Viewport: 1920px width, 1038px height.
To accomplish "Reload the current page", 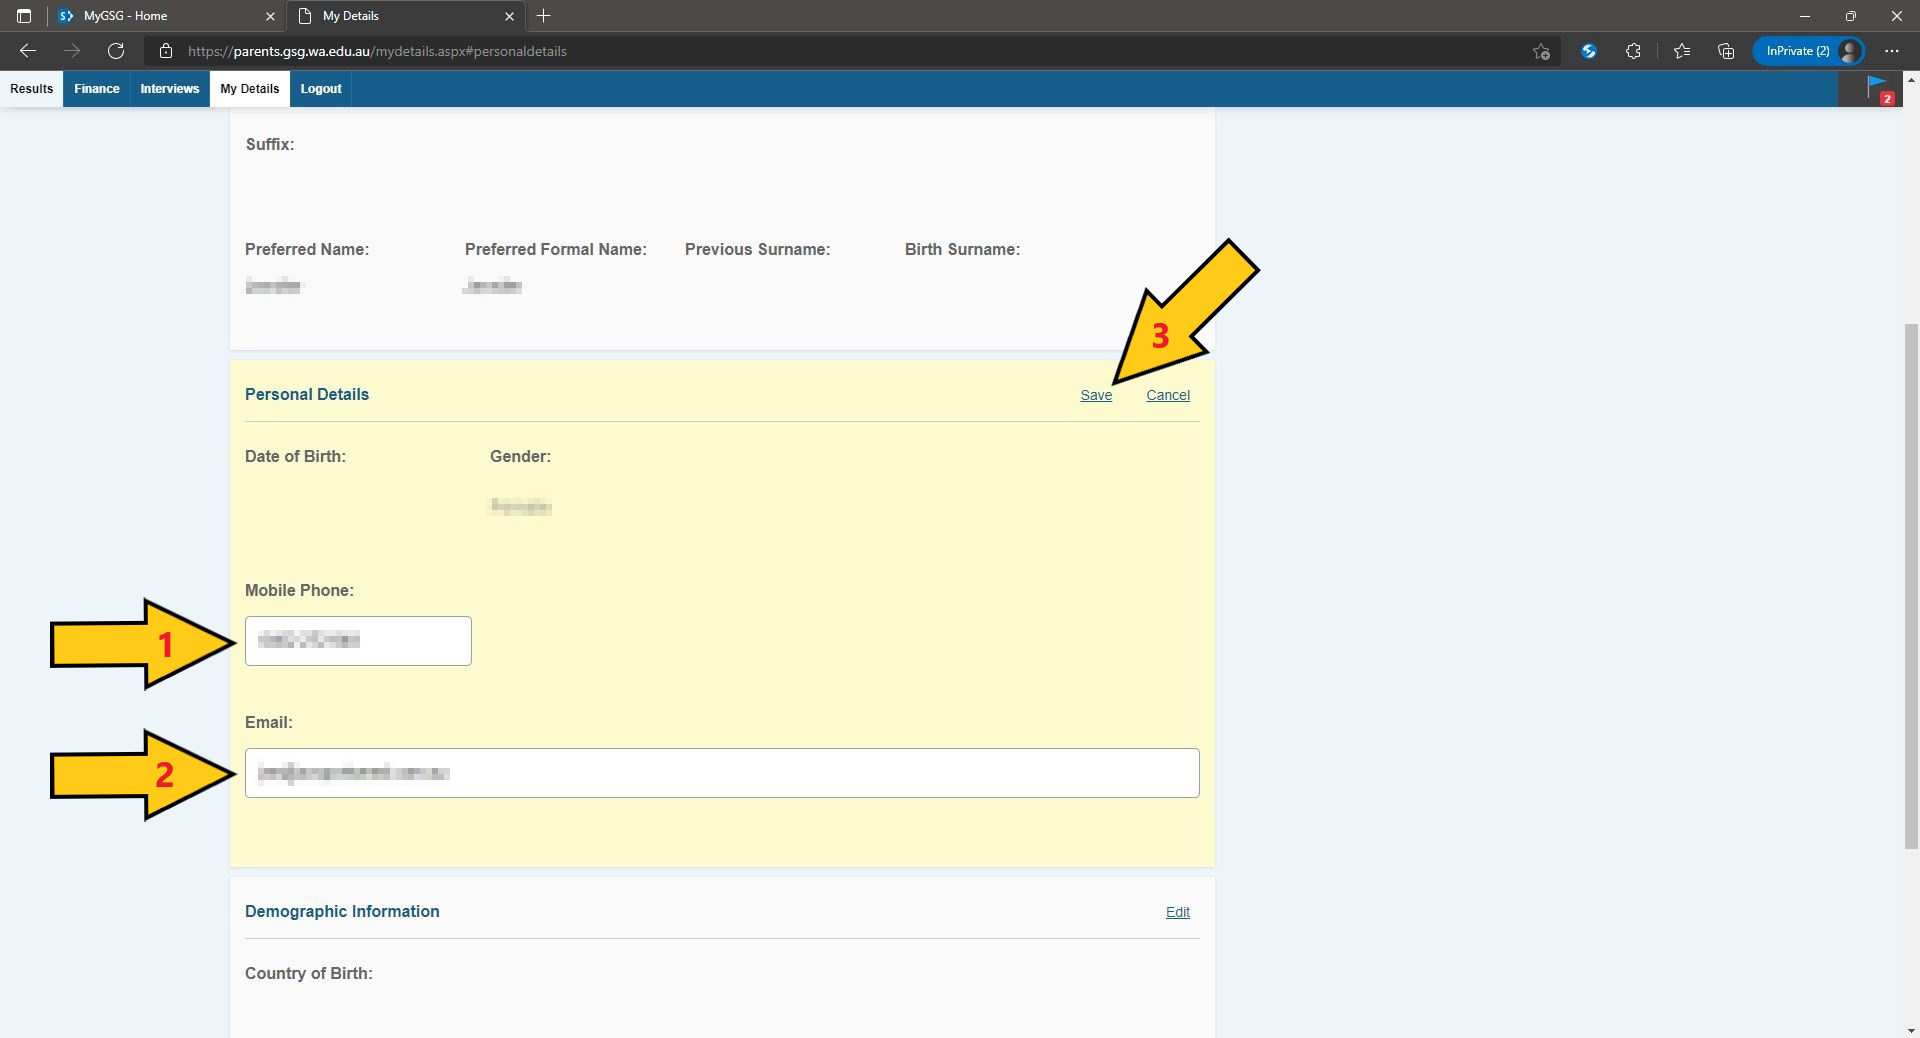I will 116,51.
